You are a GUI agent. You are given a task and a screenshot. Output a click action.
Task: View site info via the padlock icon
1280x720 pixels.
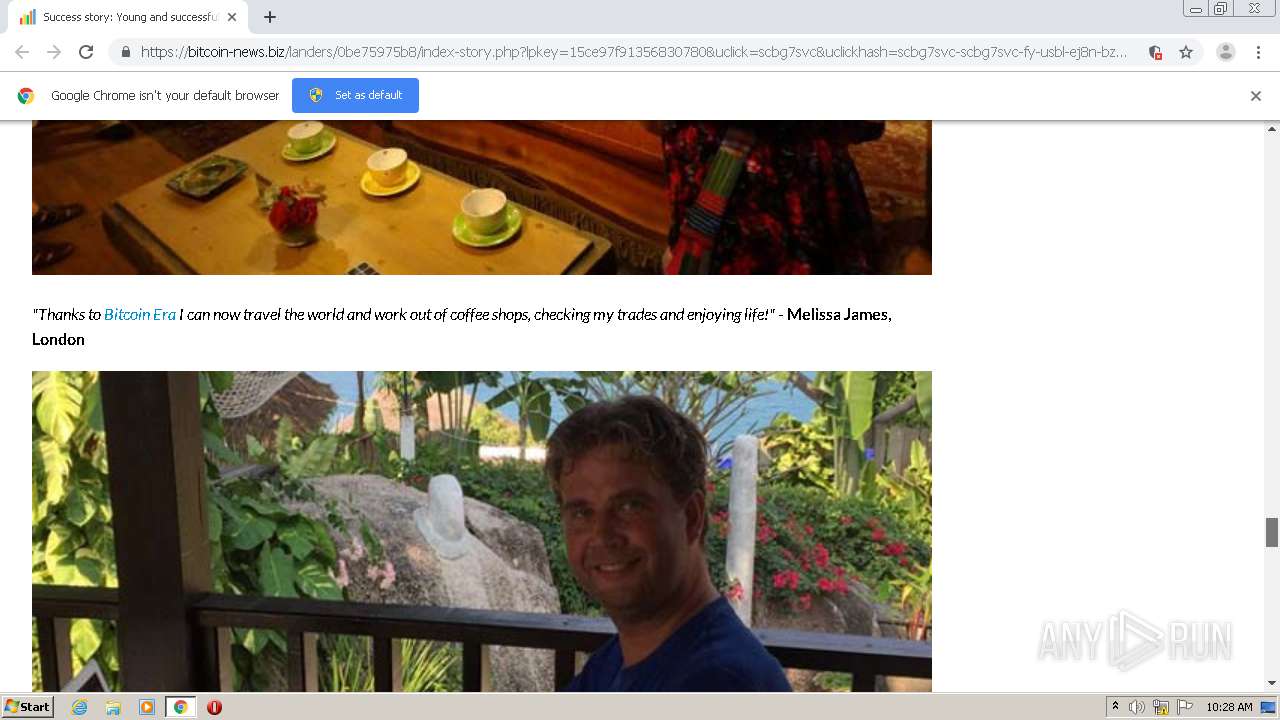(x=125, y=52)
